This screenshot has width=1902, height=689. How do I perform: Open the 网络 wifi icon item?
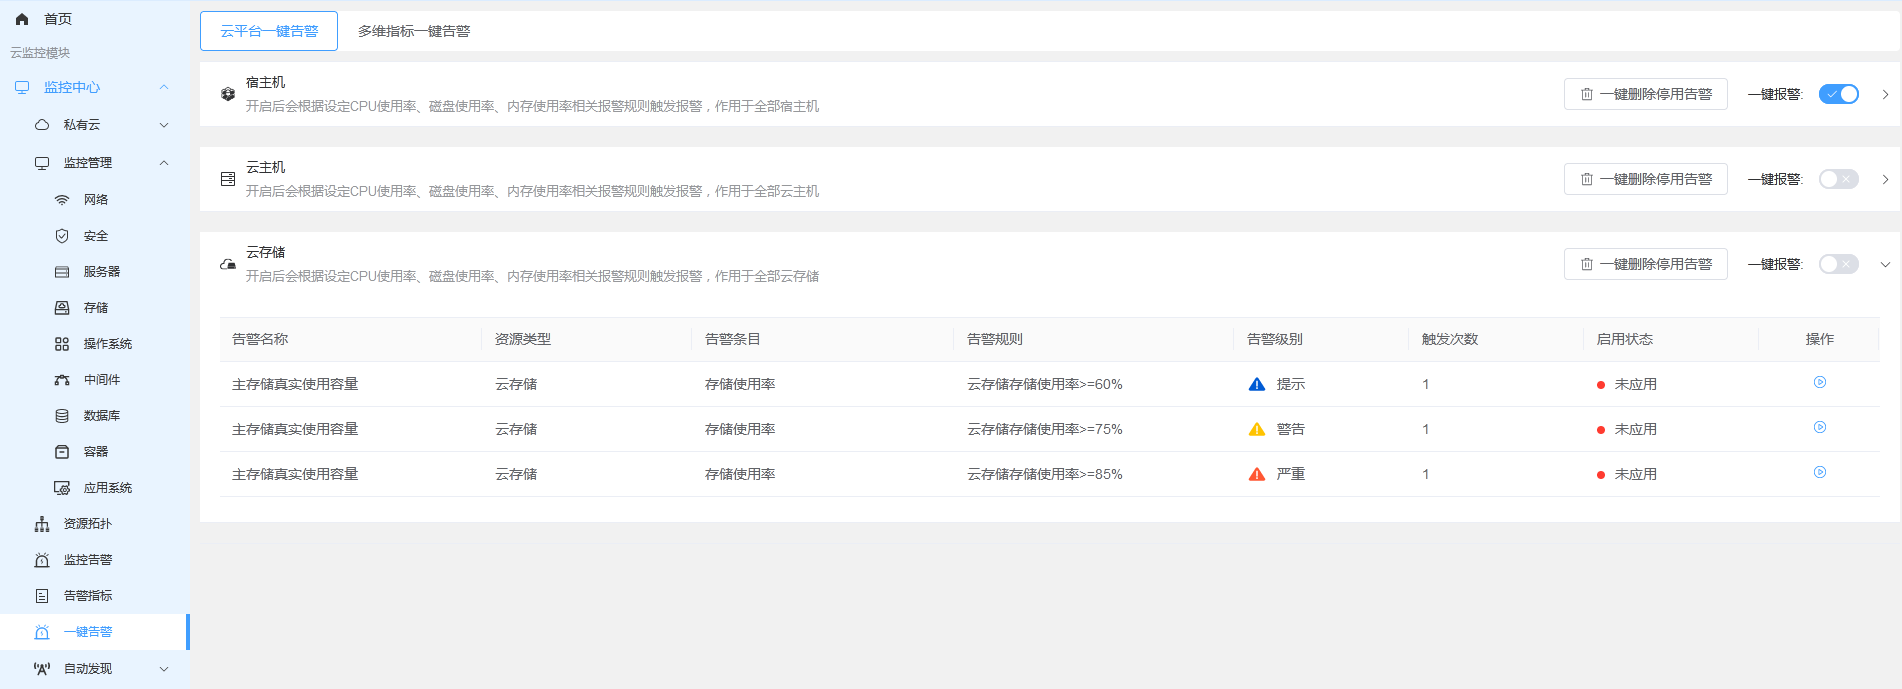pos(62,200)
